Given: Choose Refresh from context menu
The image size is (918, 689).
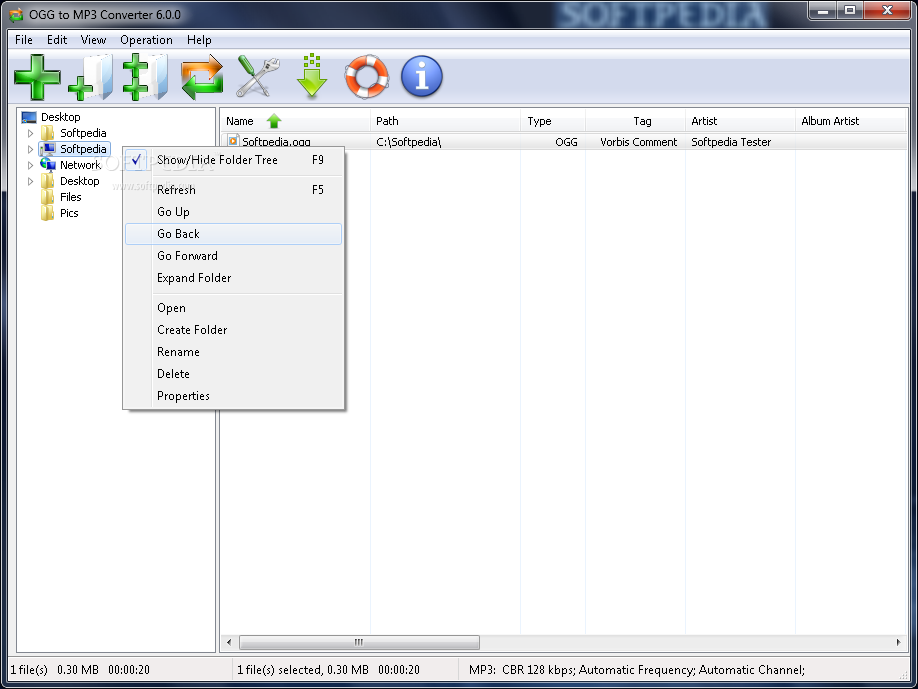Looking at the screenshot, I should tap(233, 190).
